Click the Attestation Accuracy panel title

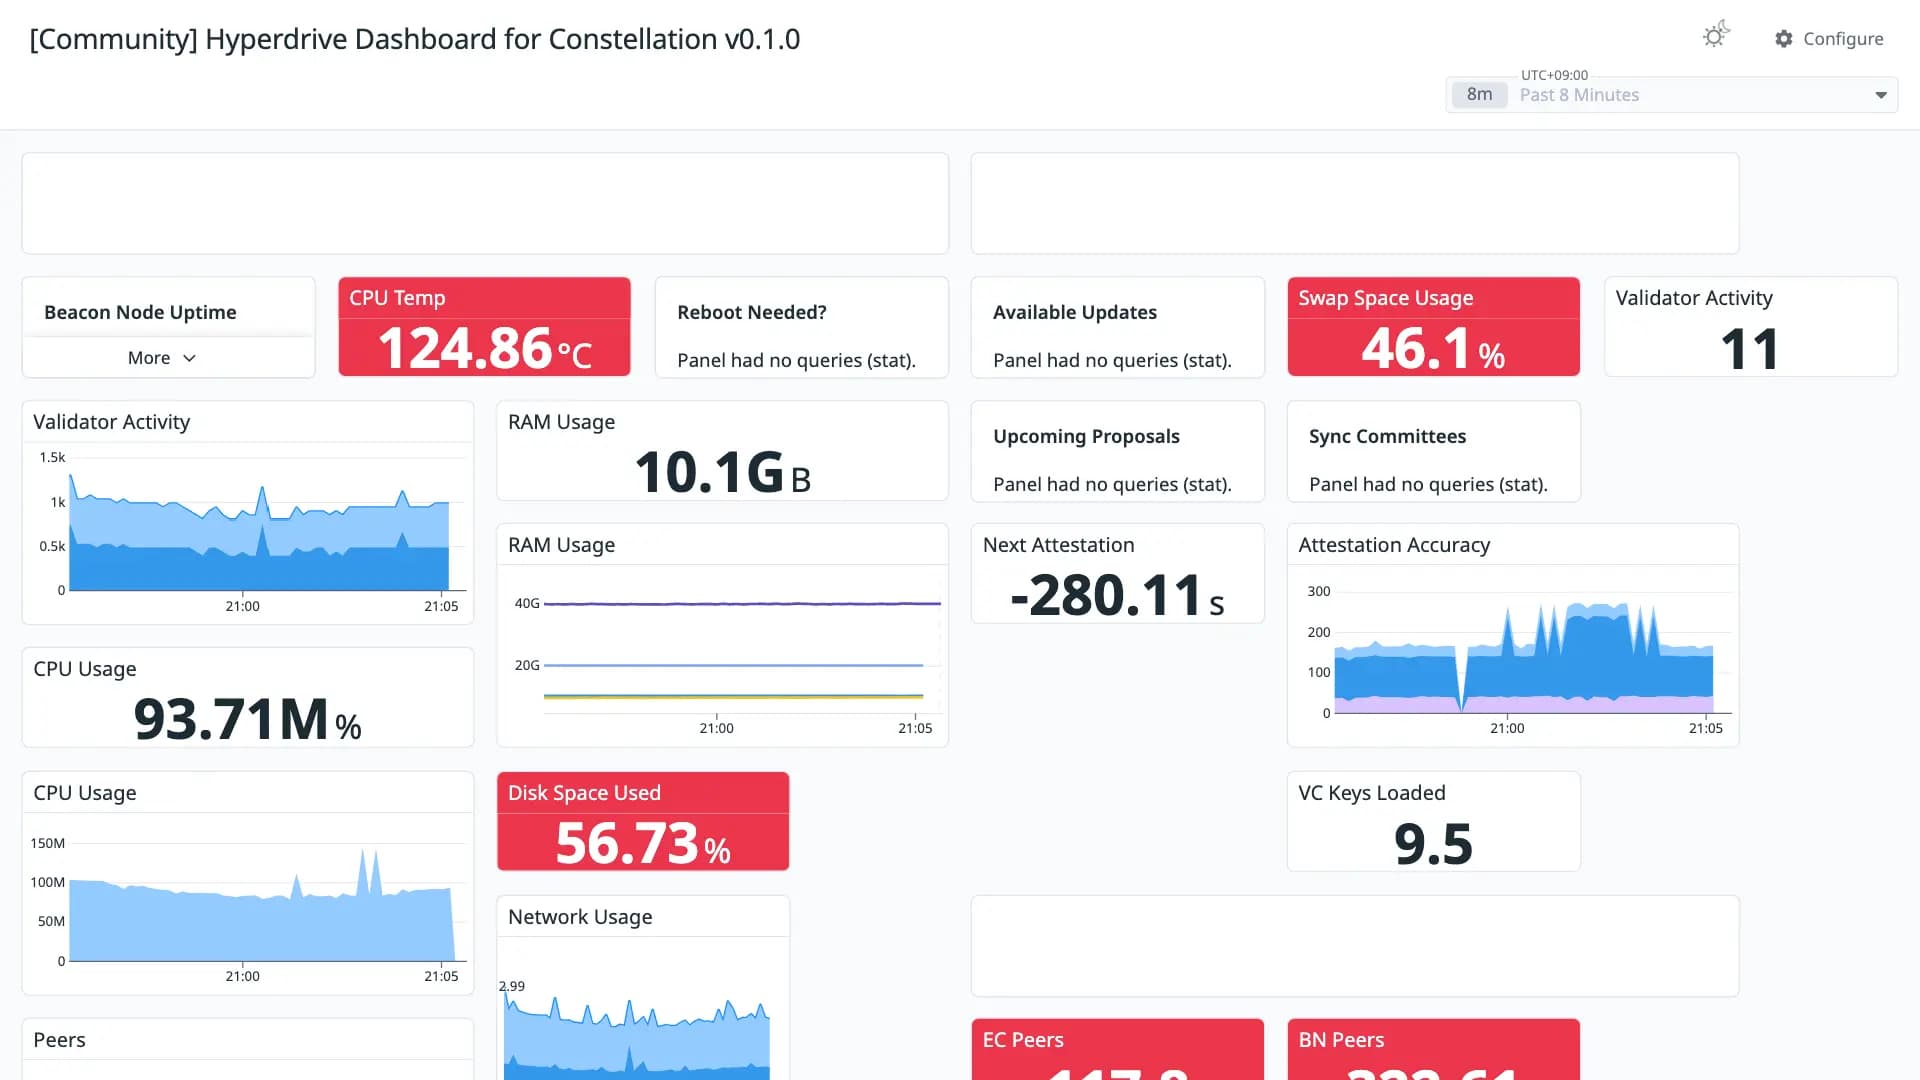coord(1394,545)
